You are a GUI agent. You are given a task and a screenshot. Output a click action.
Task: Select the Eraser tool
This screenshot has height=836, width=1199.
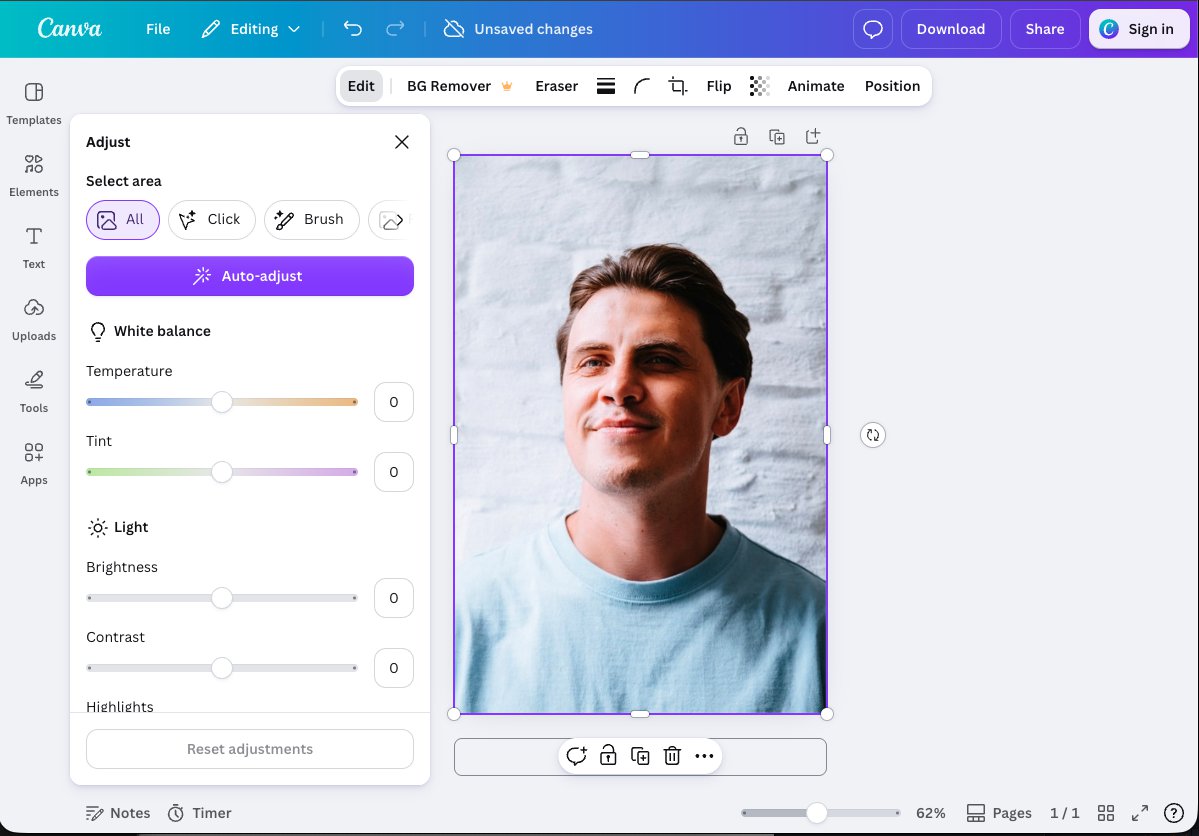pos(557,86)
